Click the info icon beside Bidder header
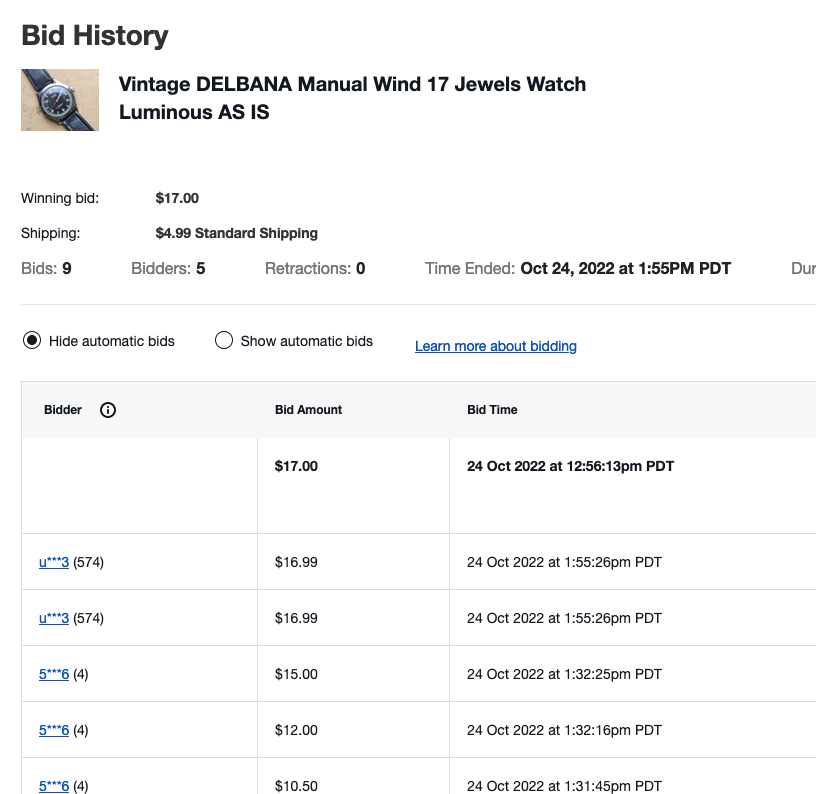 click(108, 410)
